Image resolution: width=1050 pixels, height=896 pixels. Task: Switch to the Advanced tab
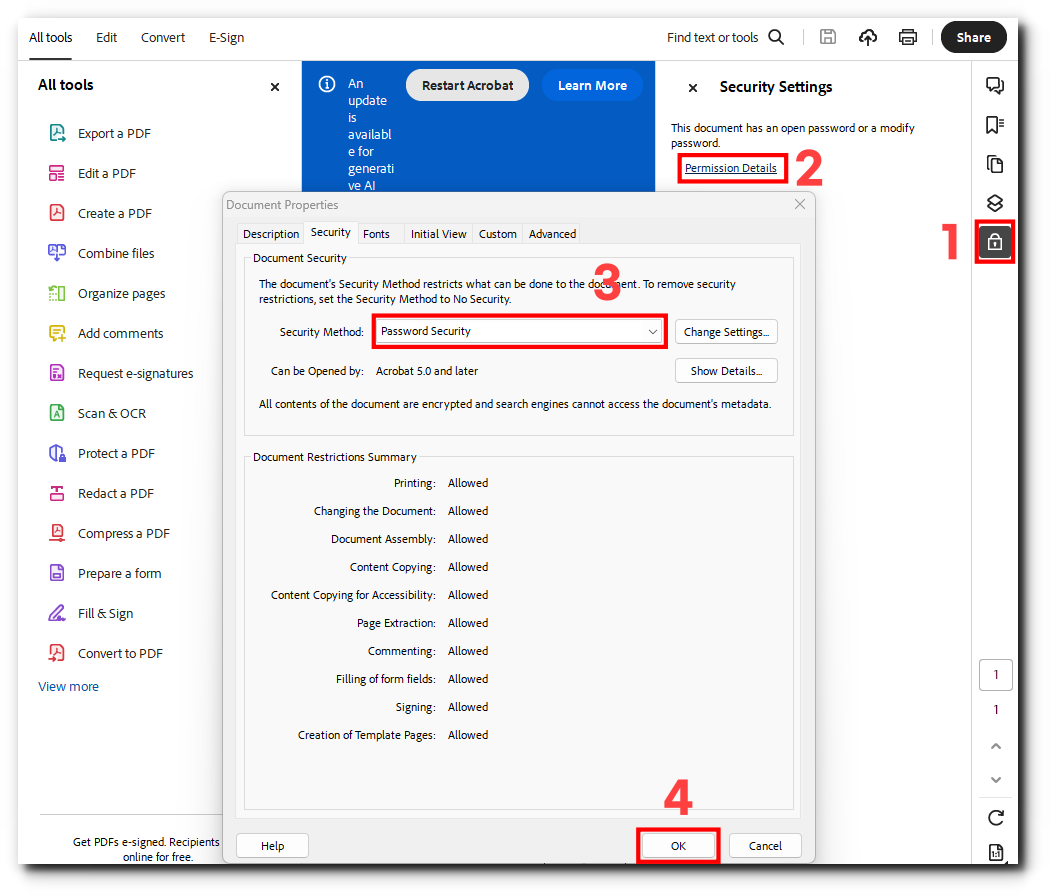pyautogui.click(x=552, y=234)
